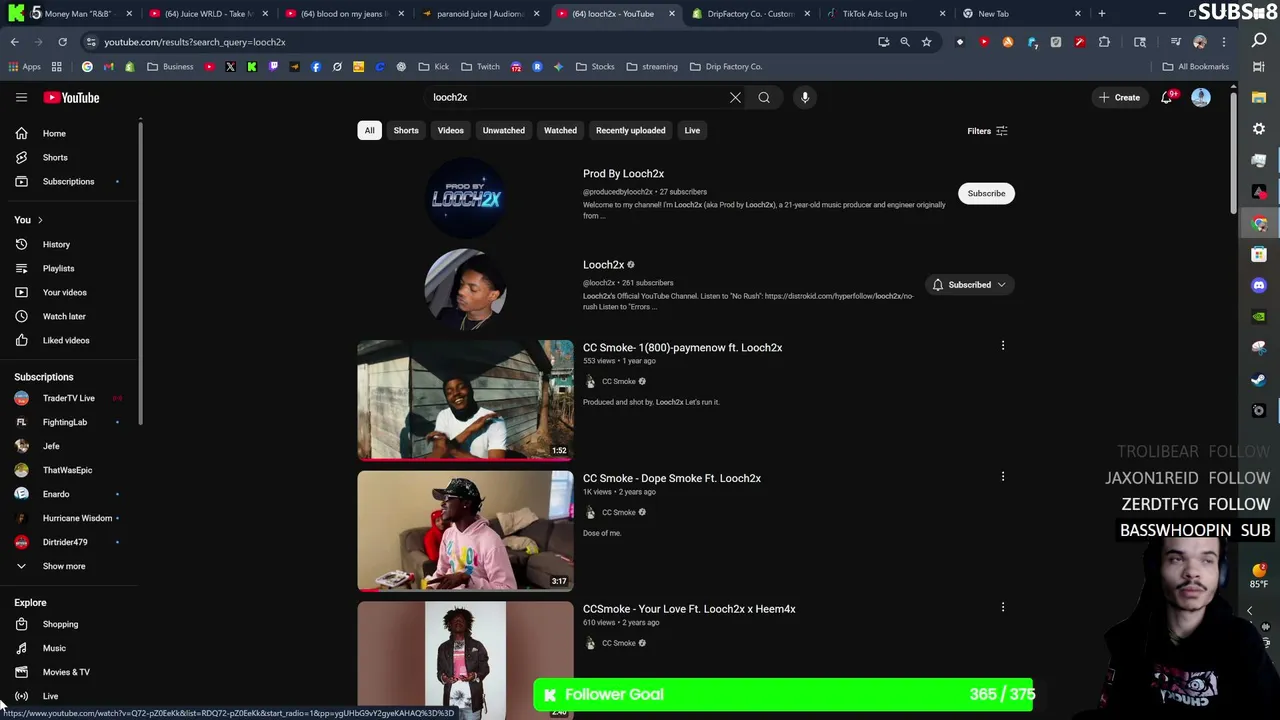Open the account avatar menu

pyautogui.click(x=1201, y=97)
